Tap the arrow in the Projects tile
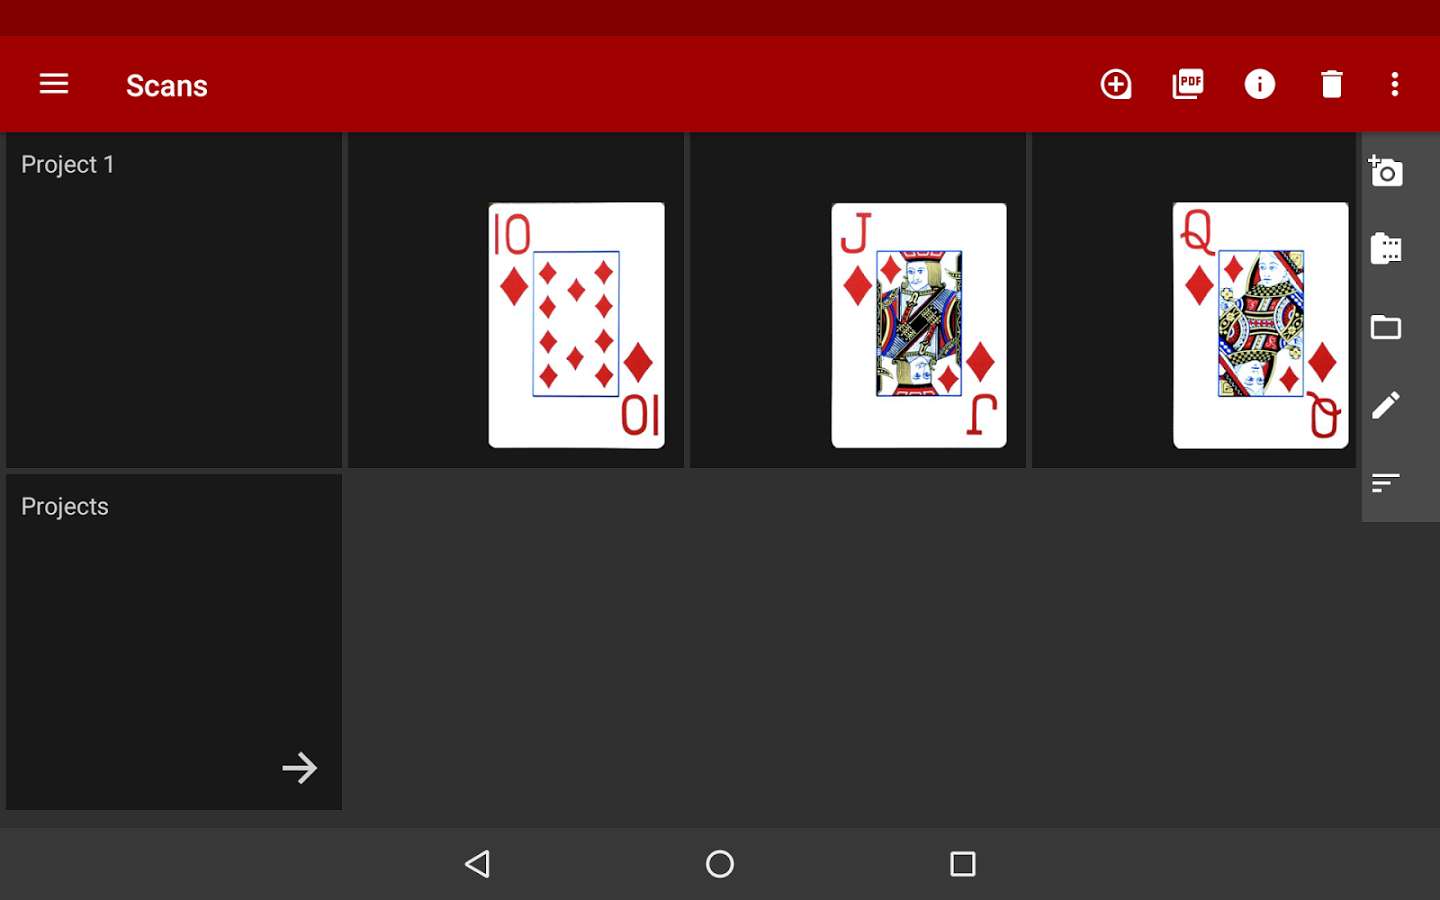 (300, 768)
